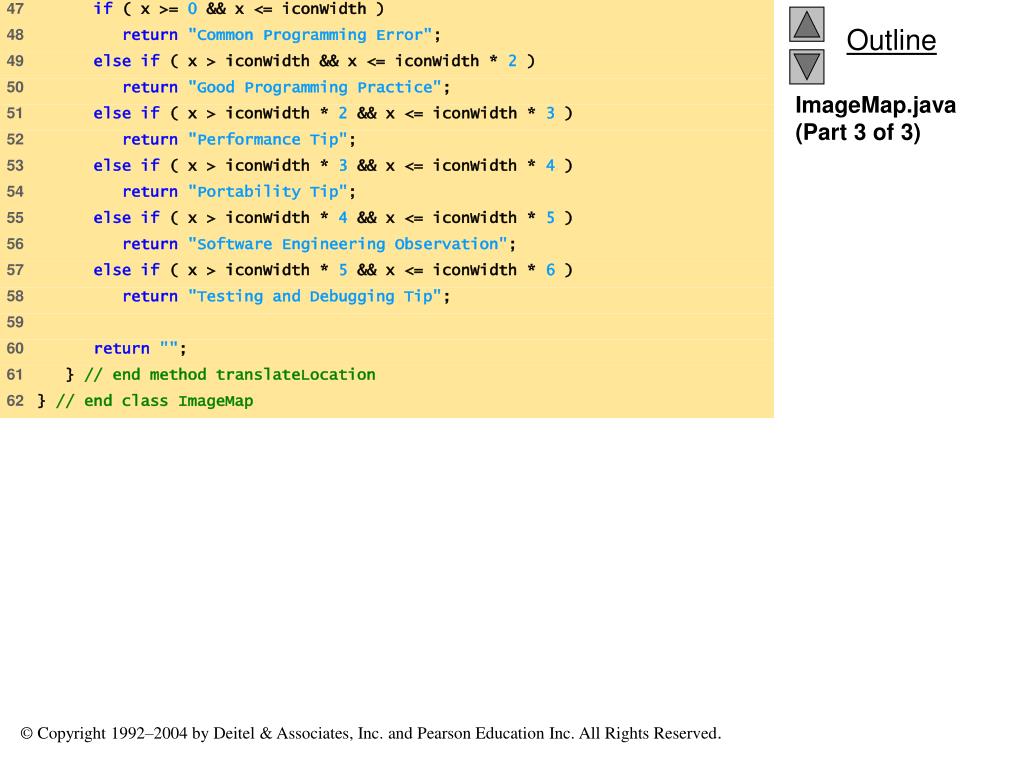Screen dimensions: 1024x768
Task: Select string "Performance Tip" on line 52
Action: [268, 140]
